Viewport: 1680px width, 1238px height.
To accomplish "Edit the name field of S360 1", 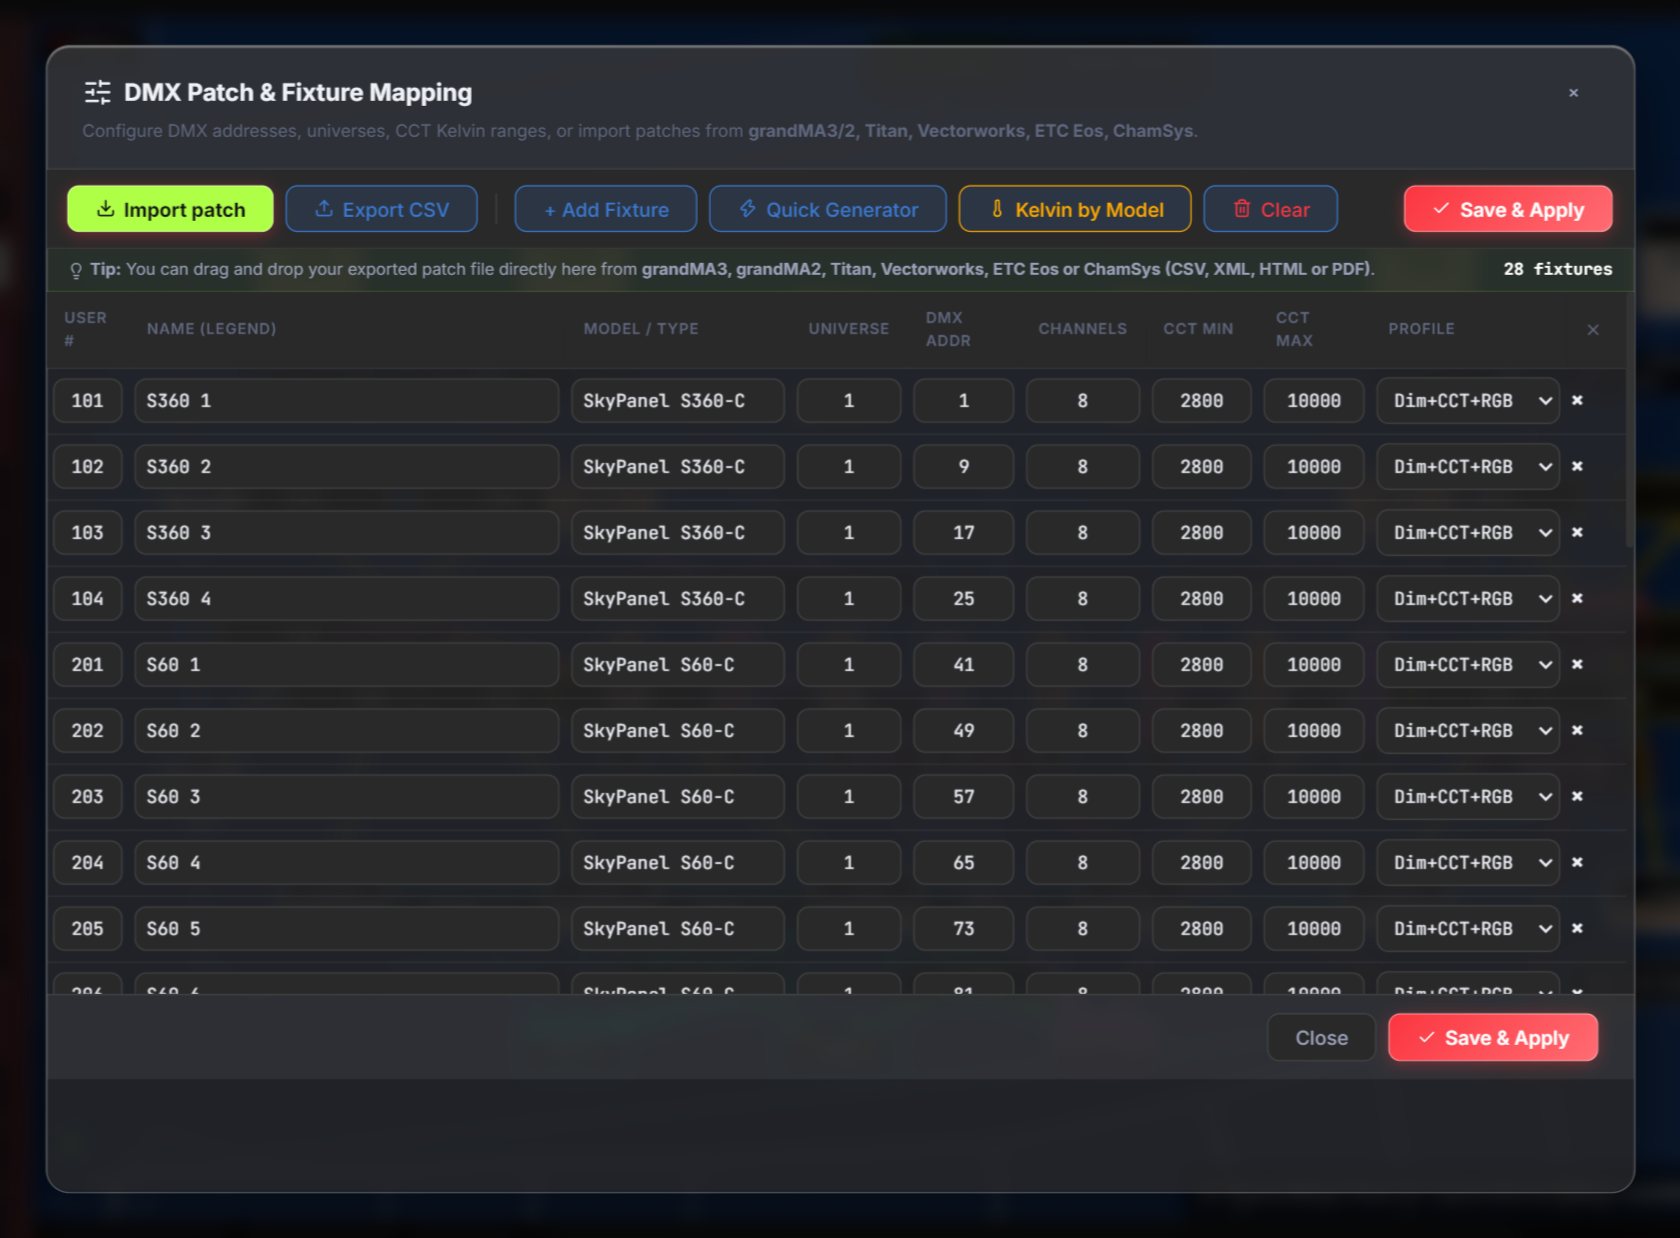I will (x=347, y=401).
